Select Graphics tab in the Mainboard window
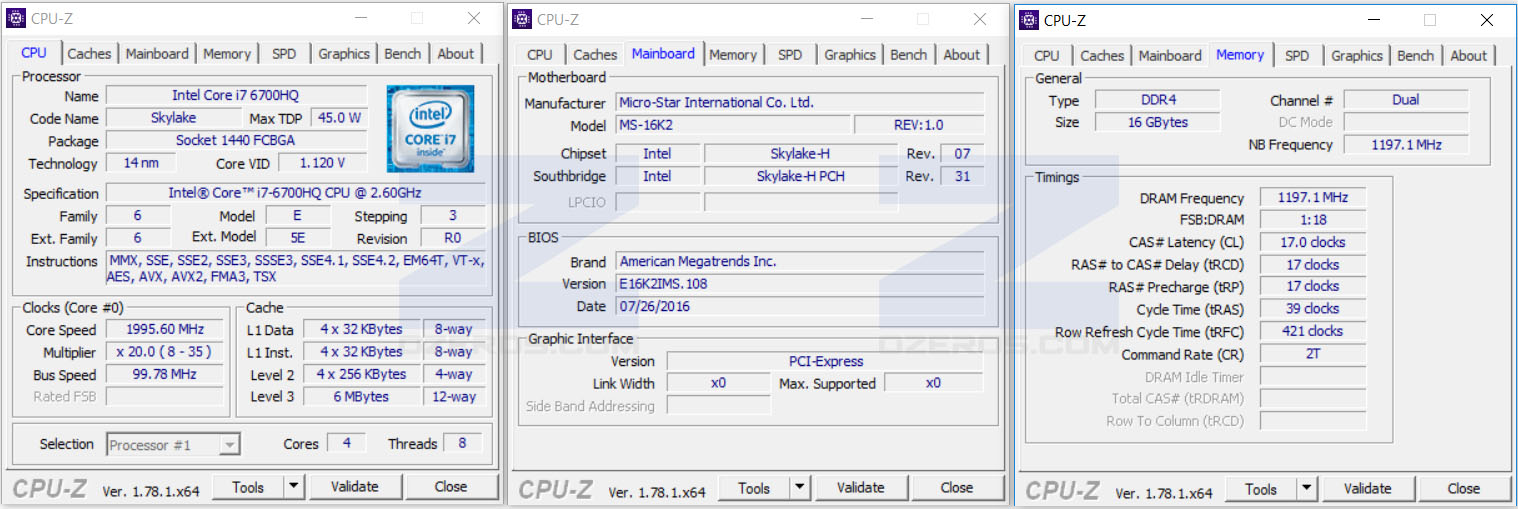Image resolution: width=1518 pixels, height=509 pixels. pyautogui.click(x=850, y=55)
